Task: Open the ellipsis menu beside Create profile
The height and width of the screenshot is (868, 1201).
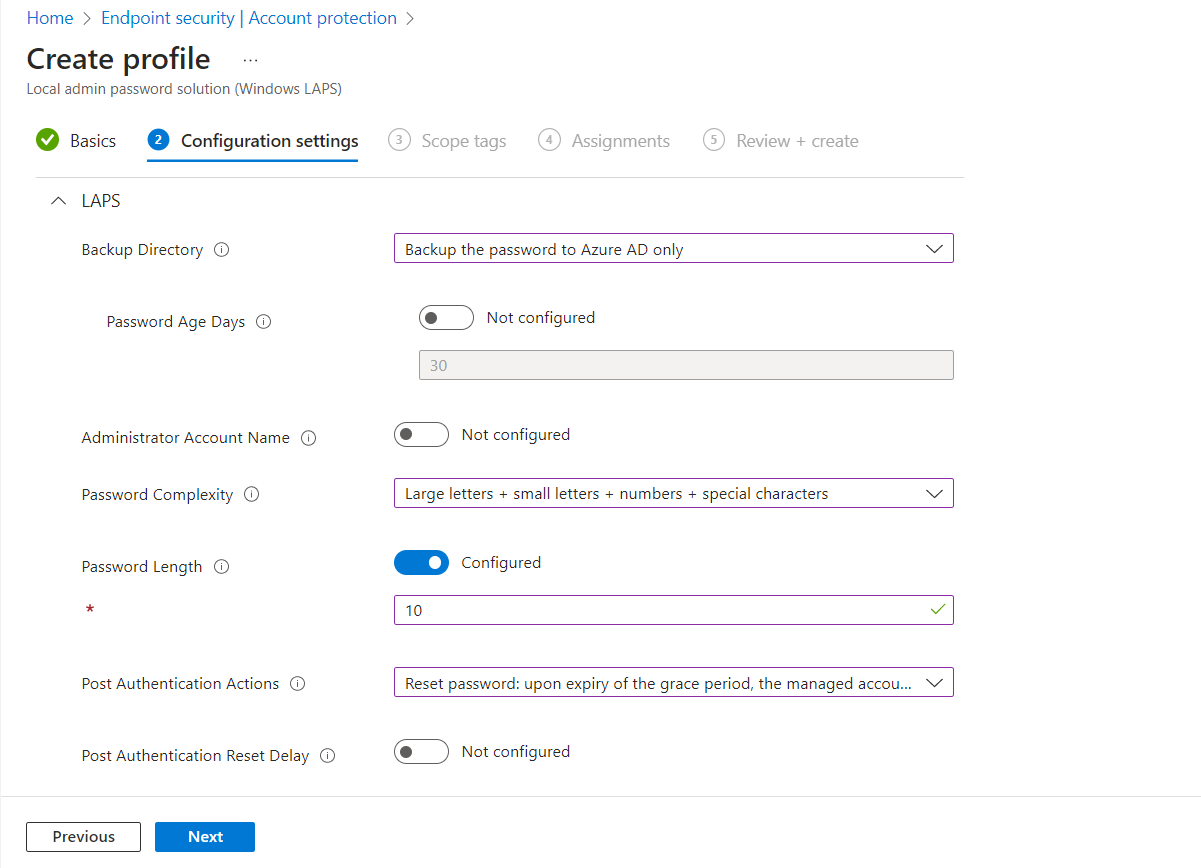Action: coord(250,60)
